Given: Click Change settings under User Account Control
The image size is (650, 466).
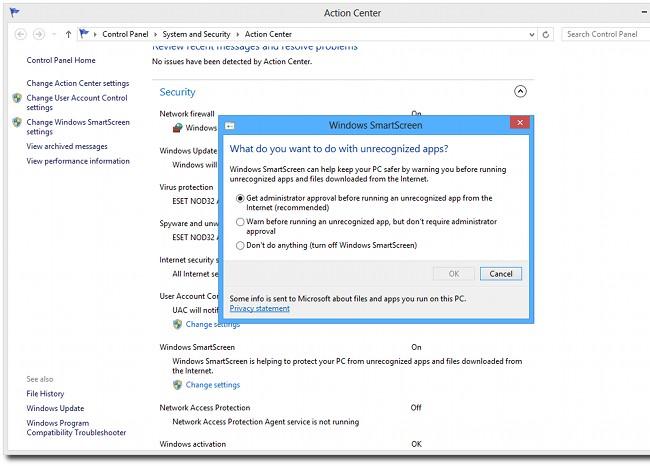Looking at the screenshot, I should (213, 324).
